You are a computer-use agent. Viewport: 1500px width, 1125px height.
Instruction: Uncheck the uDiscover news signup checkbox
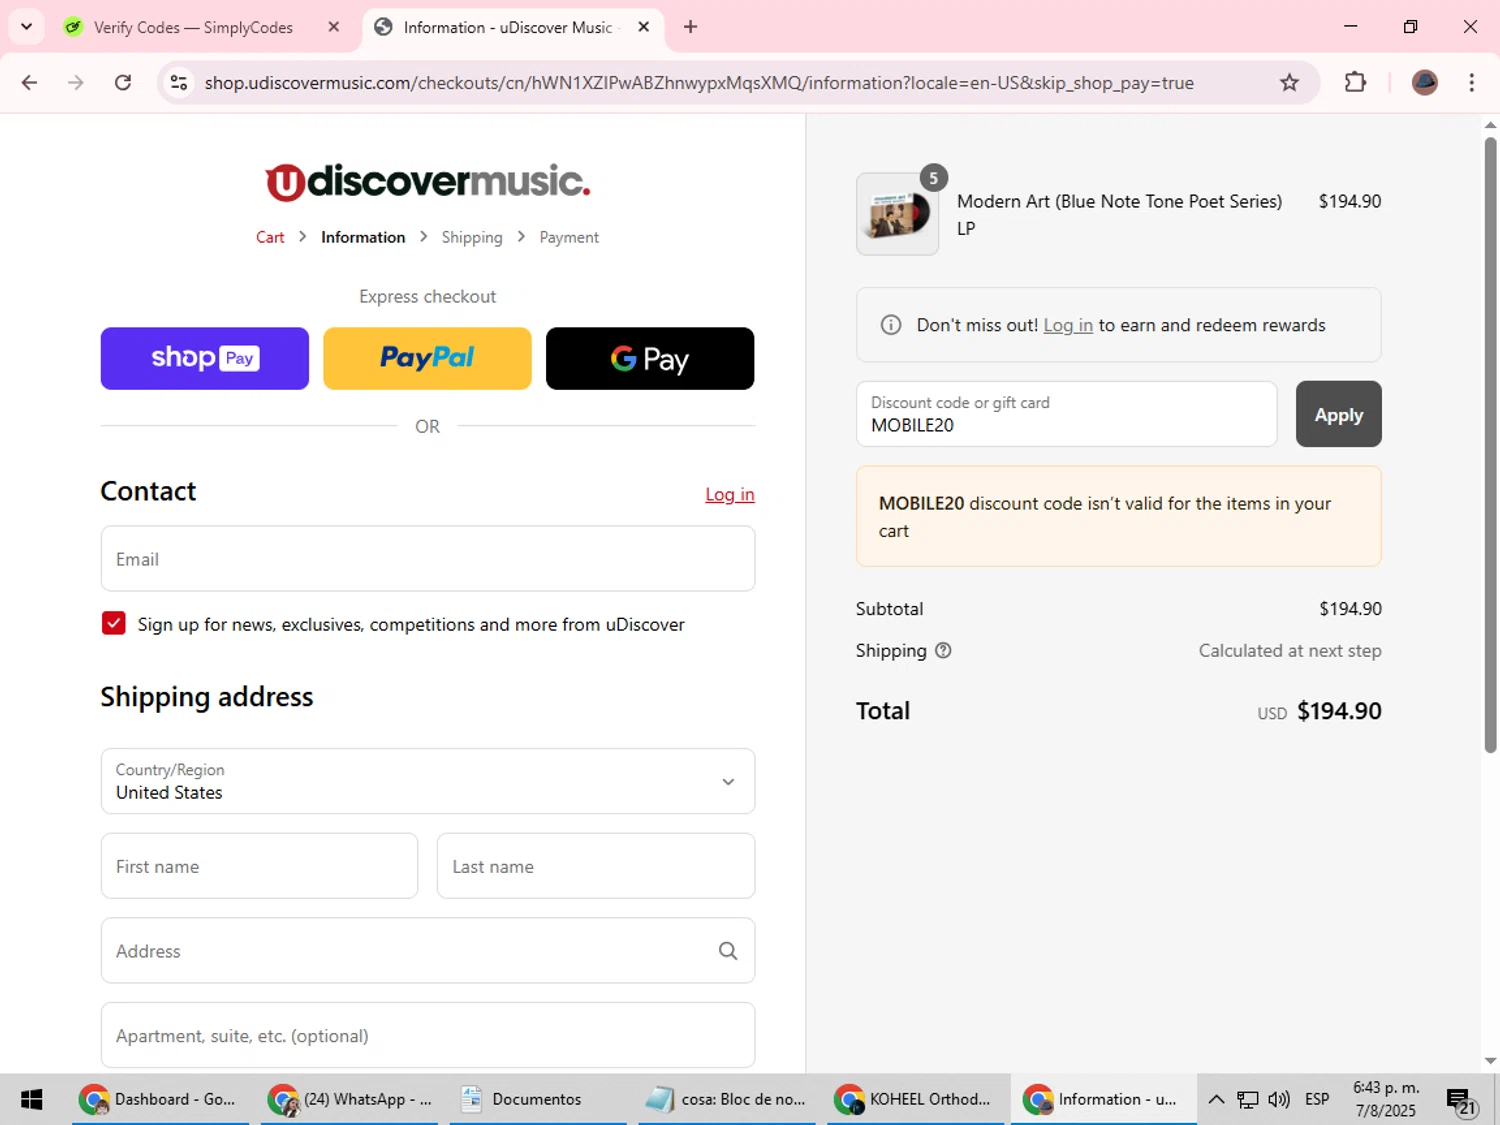(x=114, y=624)
